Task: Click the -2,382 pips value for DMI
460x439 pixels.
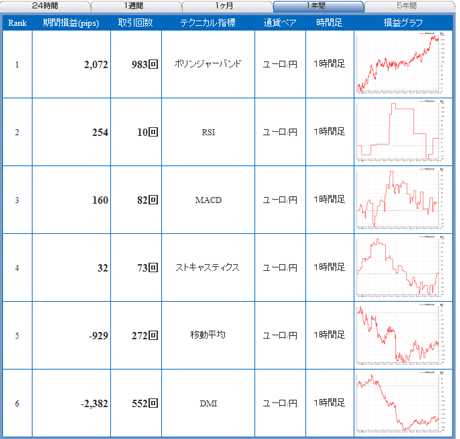Action: [x=94, y=404]
